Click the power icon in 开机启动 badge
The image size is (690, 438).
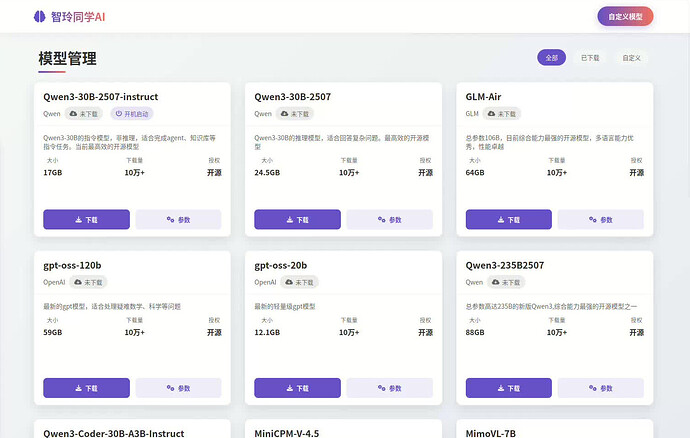(118, 114)
